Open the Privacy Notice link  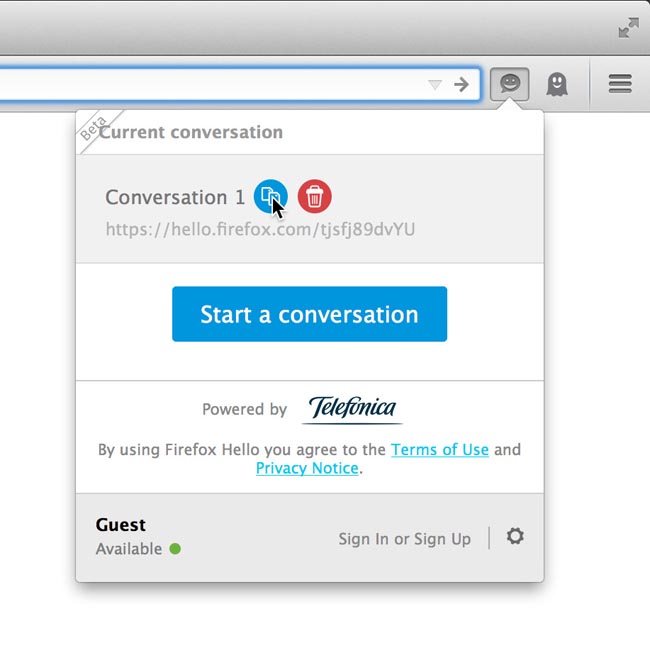(x=307, y=468)
